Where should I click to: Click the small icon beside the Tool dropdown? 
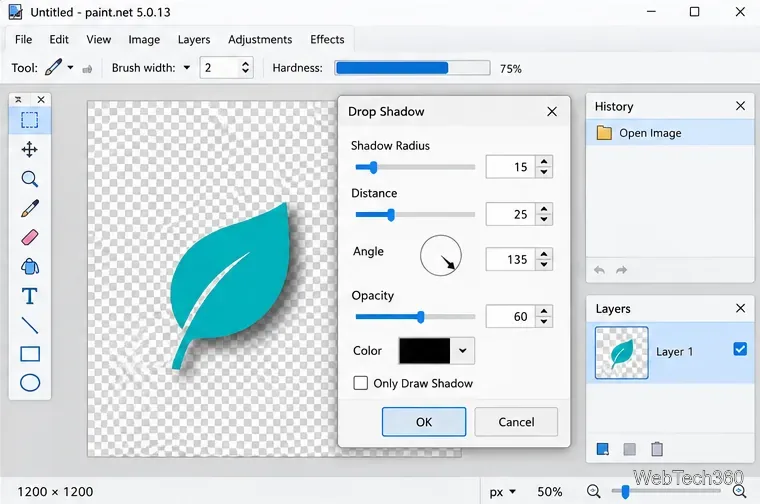tap(87, 69)
